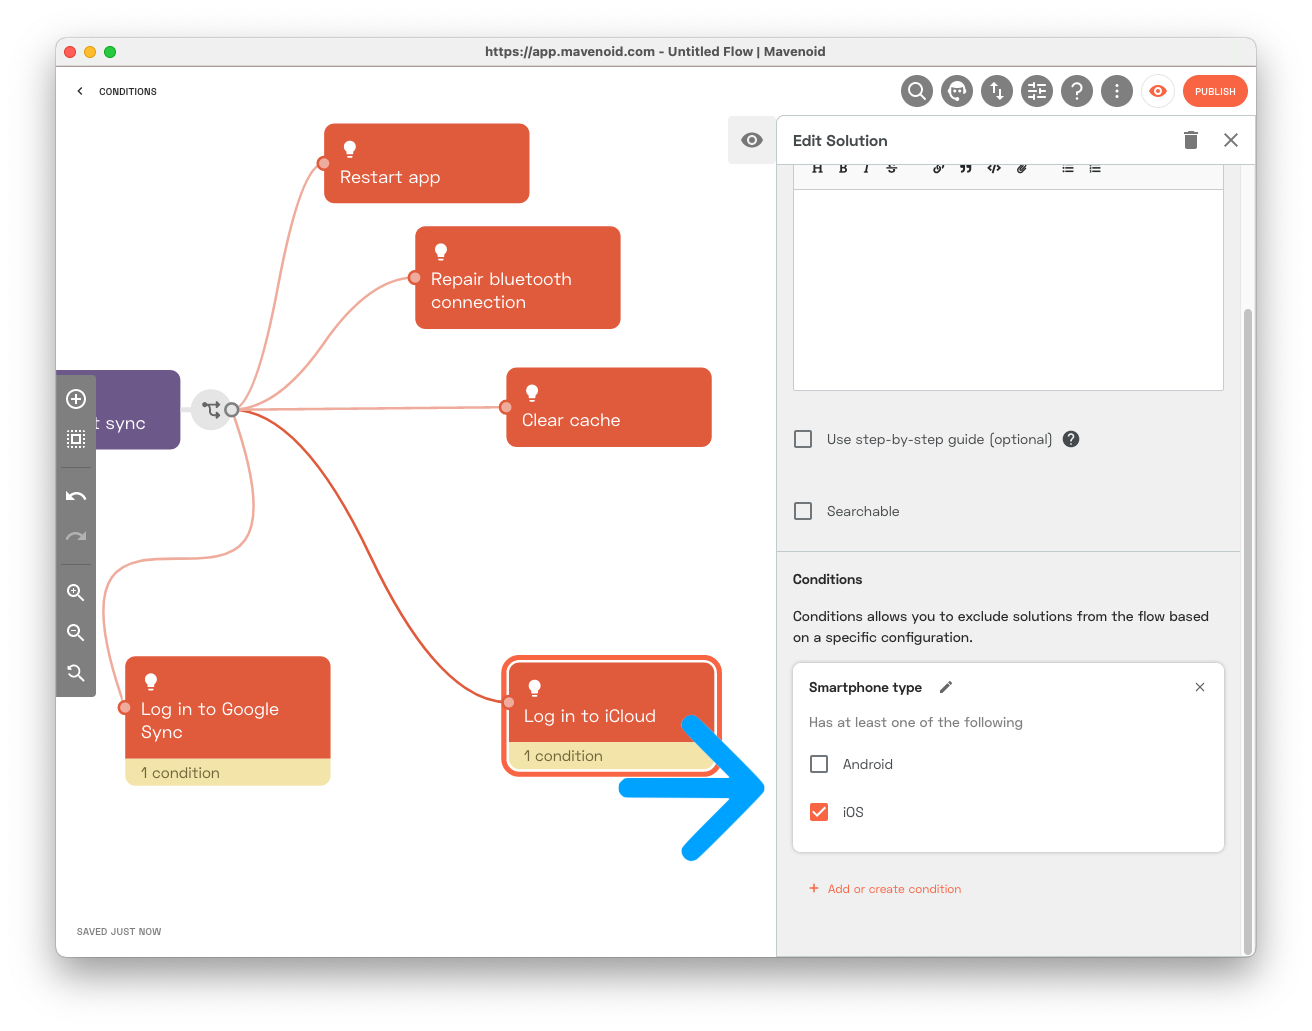Select the Repair bluetooth connection node
This screenshot has height=1031, width=1312.
518,278
